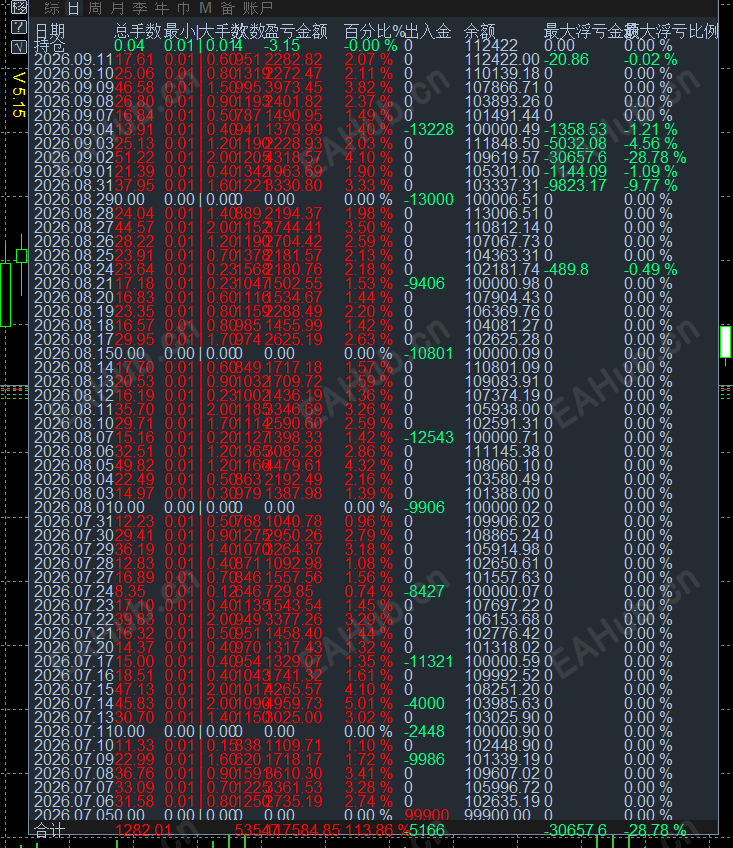Click the 1282.01 total lots value

pos(143,830)
